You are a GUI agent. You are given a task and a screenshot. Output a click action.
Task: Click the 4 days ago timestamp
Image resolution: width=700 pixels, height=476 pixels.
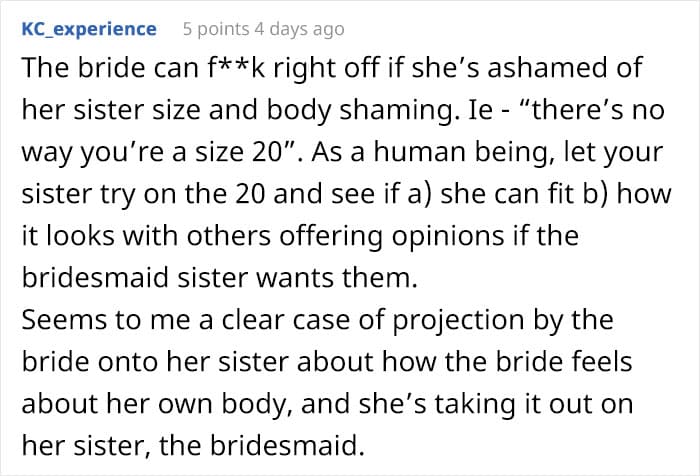click(x=299, y=29)
